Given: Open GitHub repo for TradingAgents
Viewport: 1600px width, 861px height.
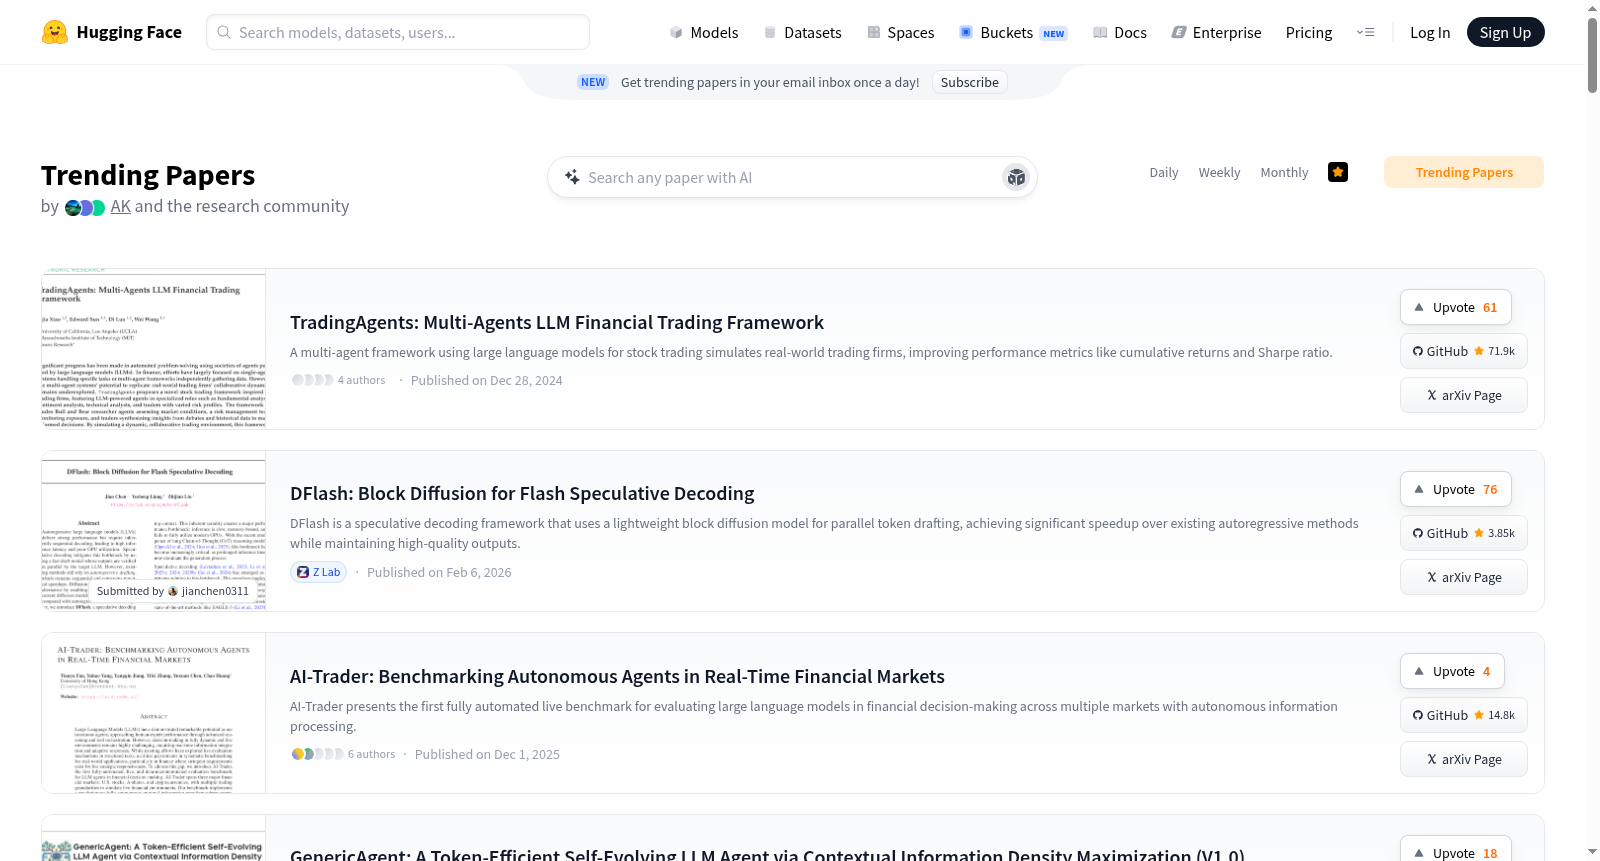Looking at the screenshot, I should point(1464,351).
